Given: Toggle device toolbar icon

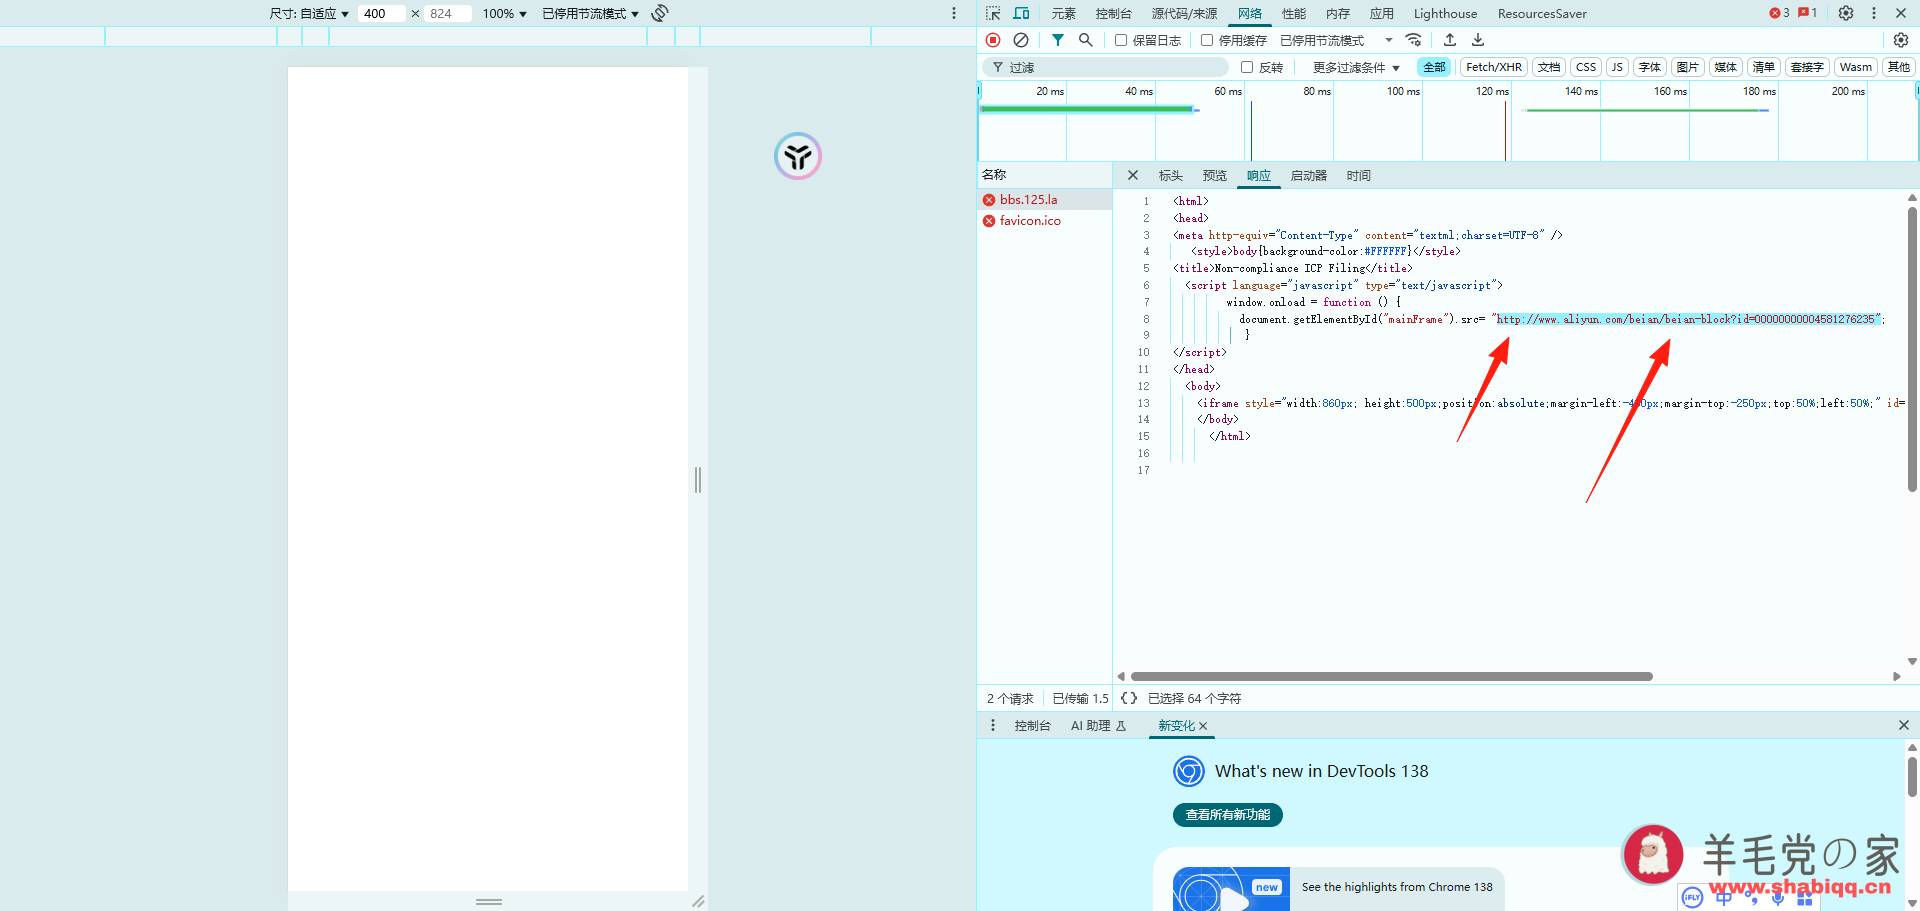Looking at the screenshot, I should (1021, 13).
